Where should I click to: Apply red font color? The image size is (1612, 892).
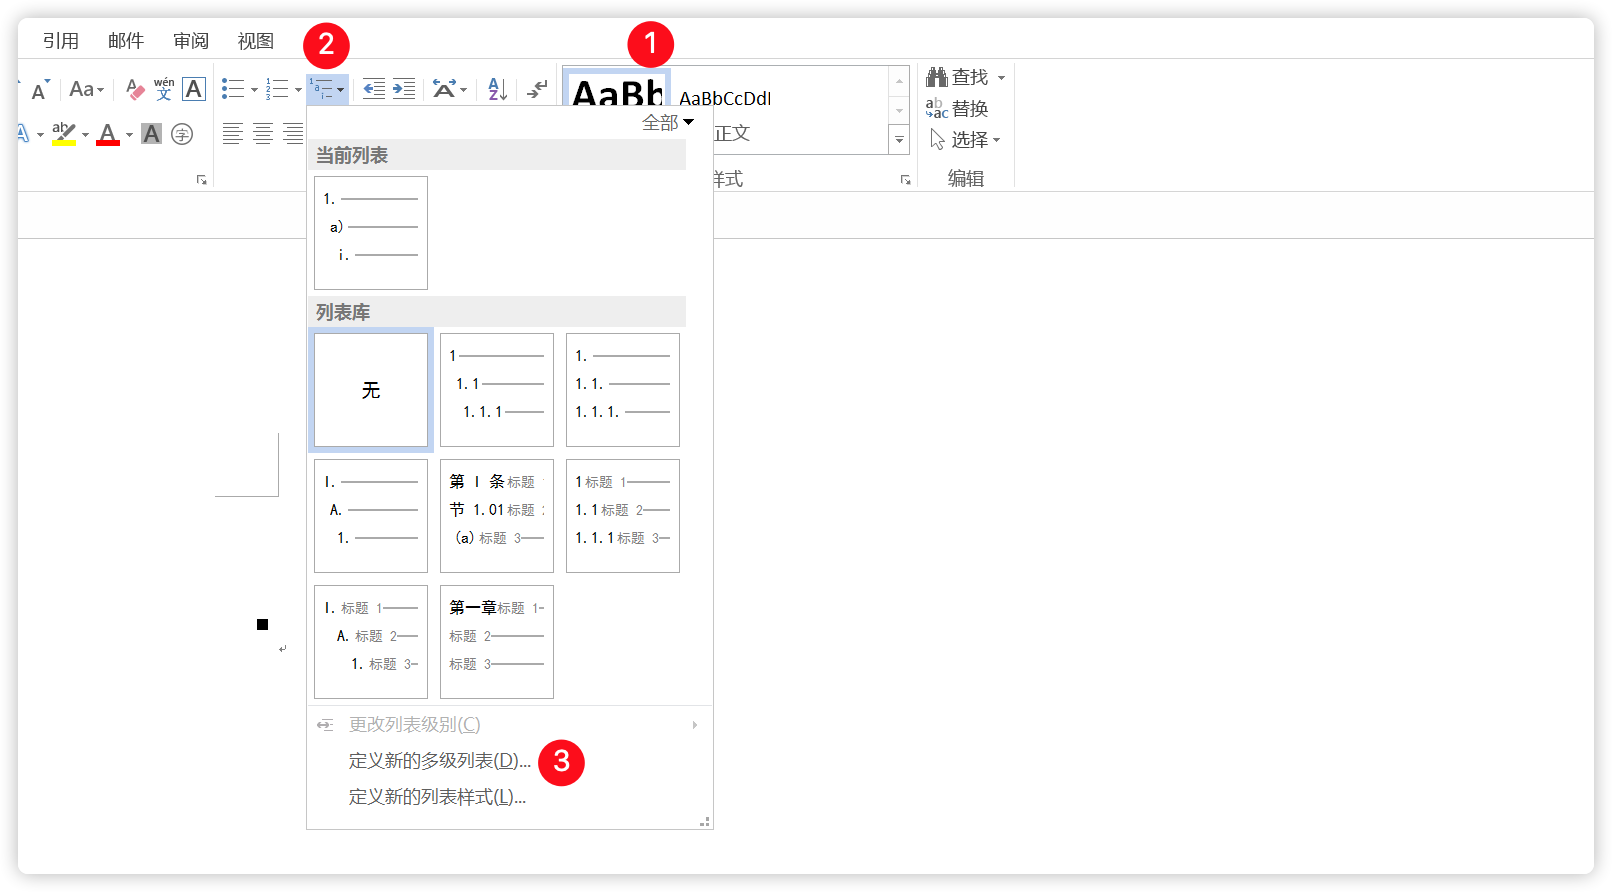(108, 133)
